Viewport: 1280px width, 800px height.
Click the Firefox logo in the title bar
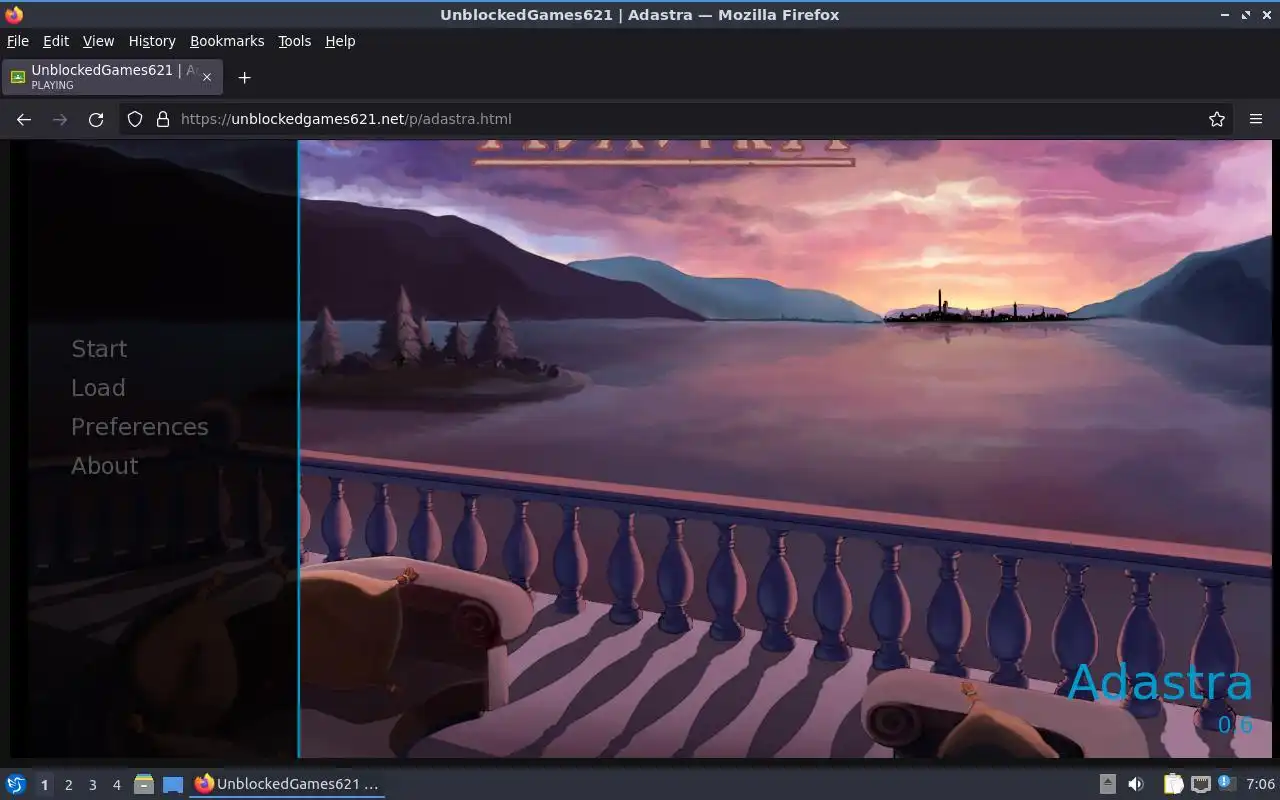[x=14, y=15]
